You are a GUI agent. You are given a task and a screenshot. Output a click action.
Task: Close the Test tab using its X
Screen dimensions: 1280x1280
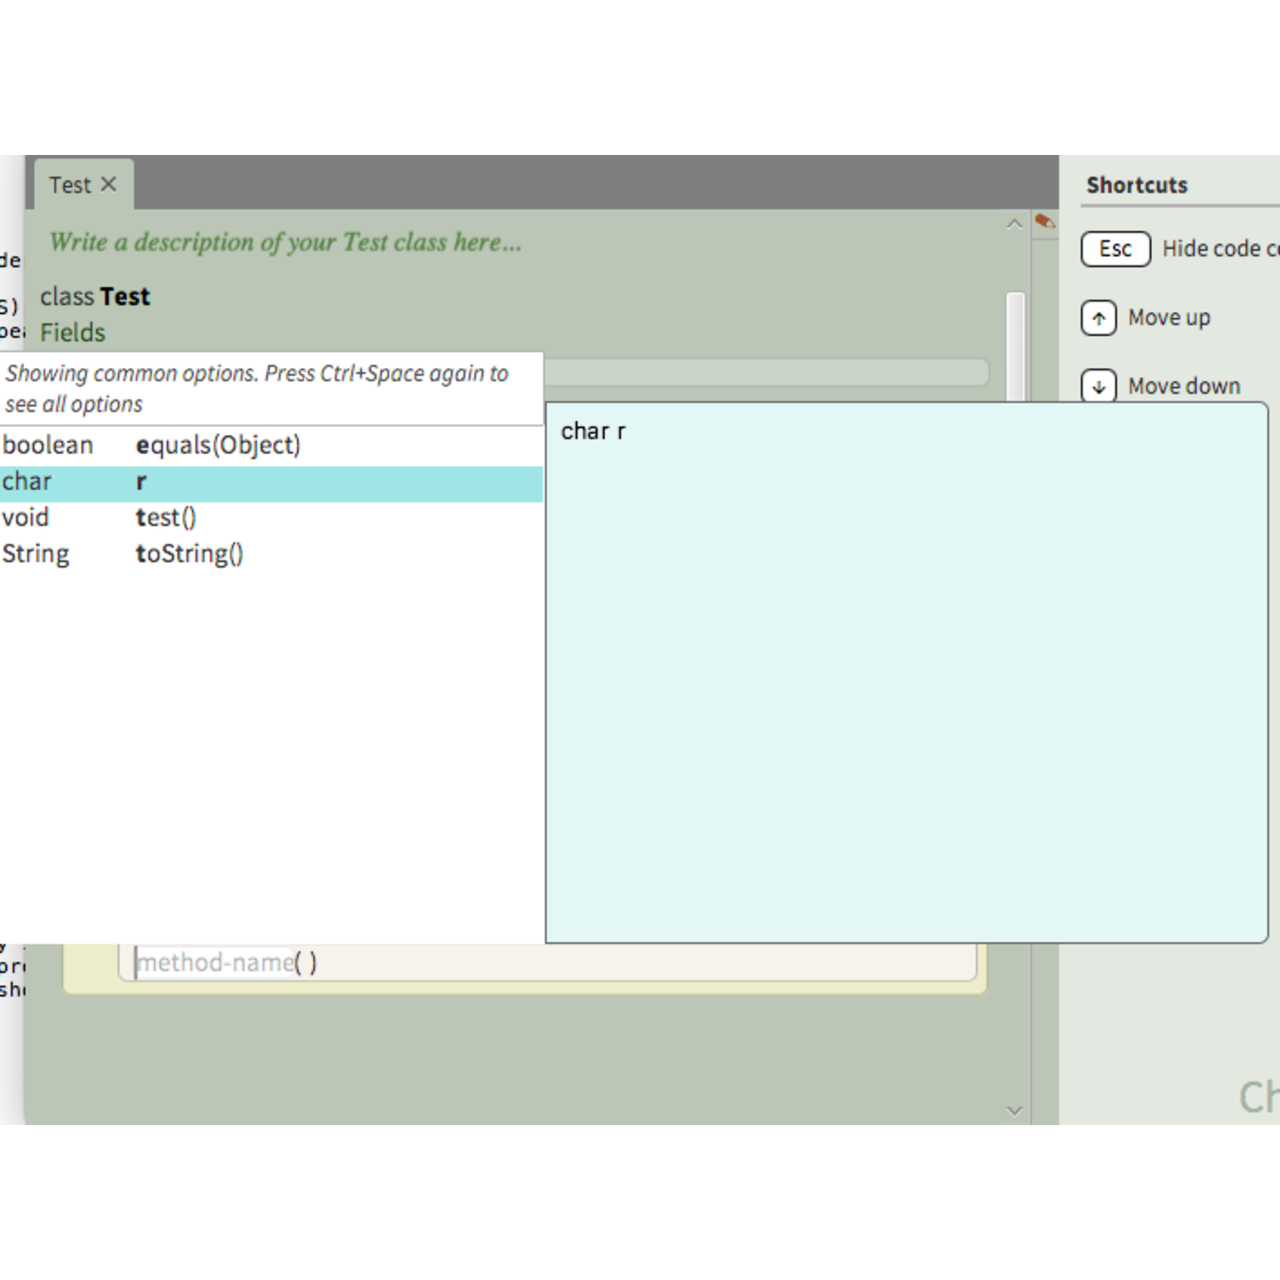109,184
